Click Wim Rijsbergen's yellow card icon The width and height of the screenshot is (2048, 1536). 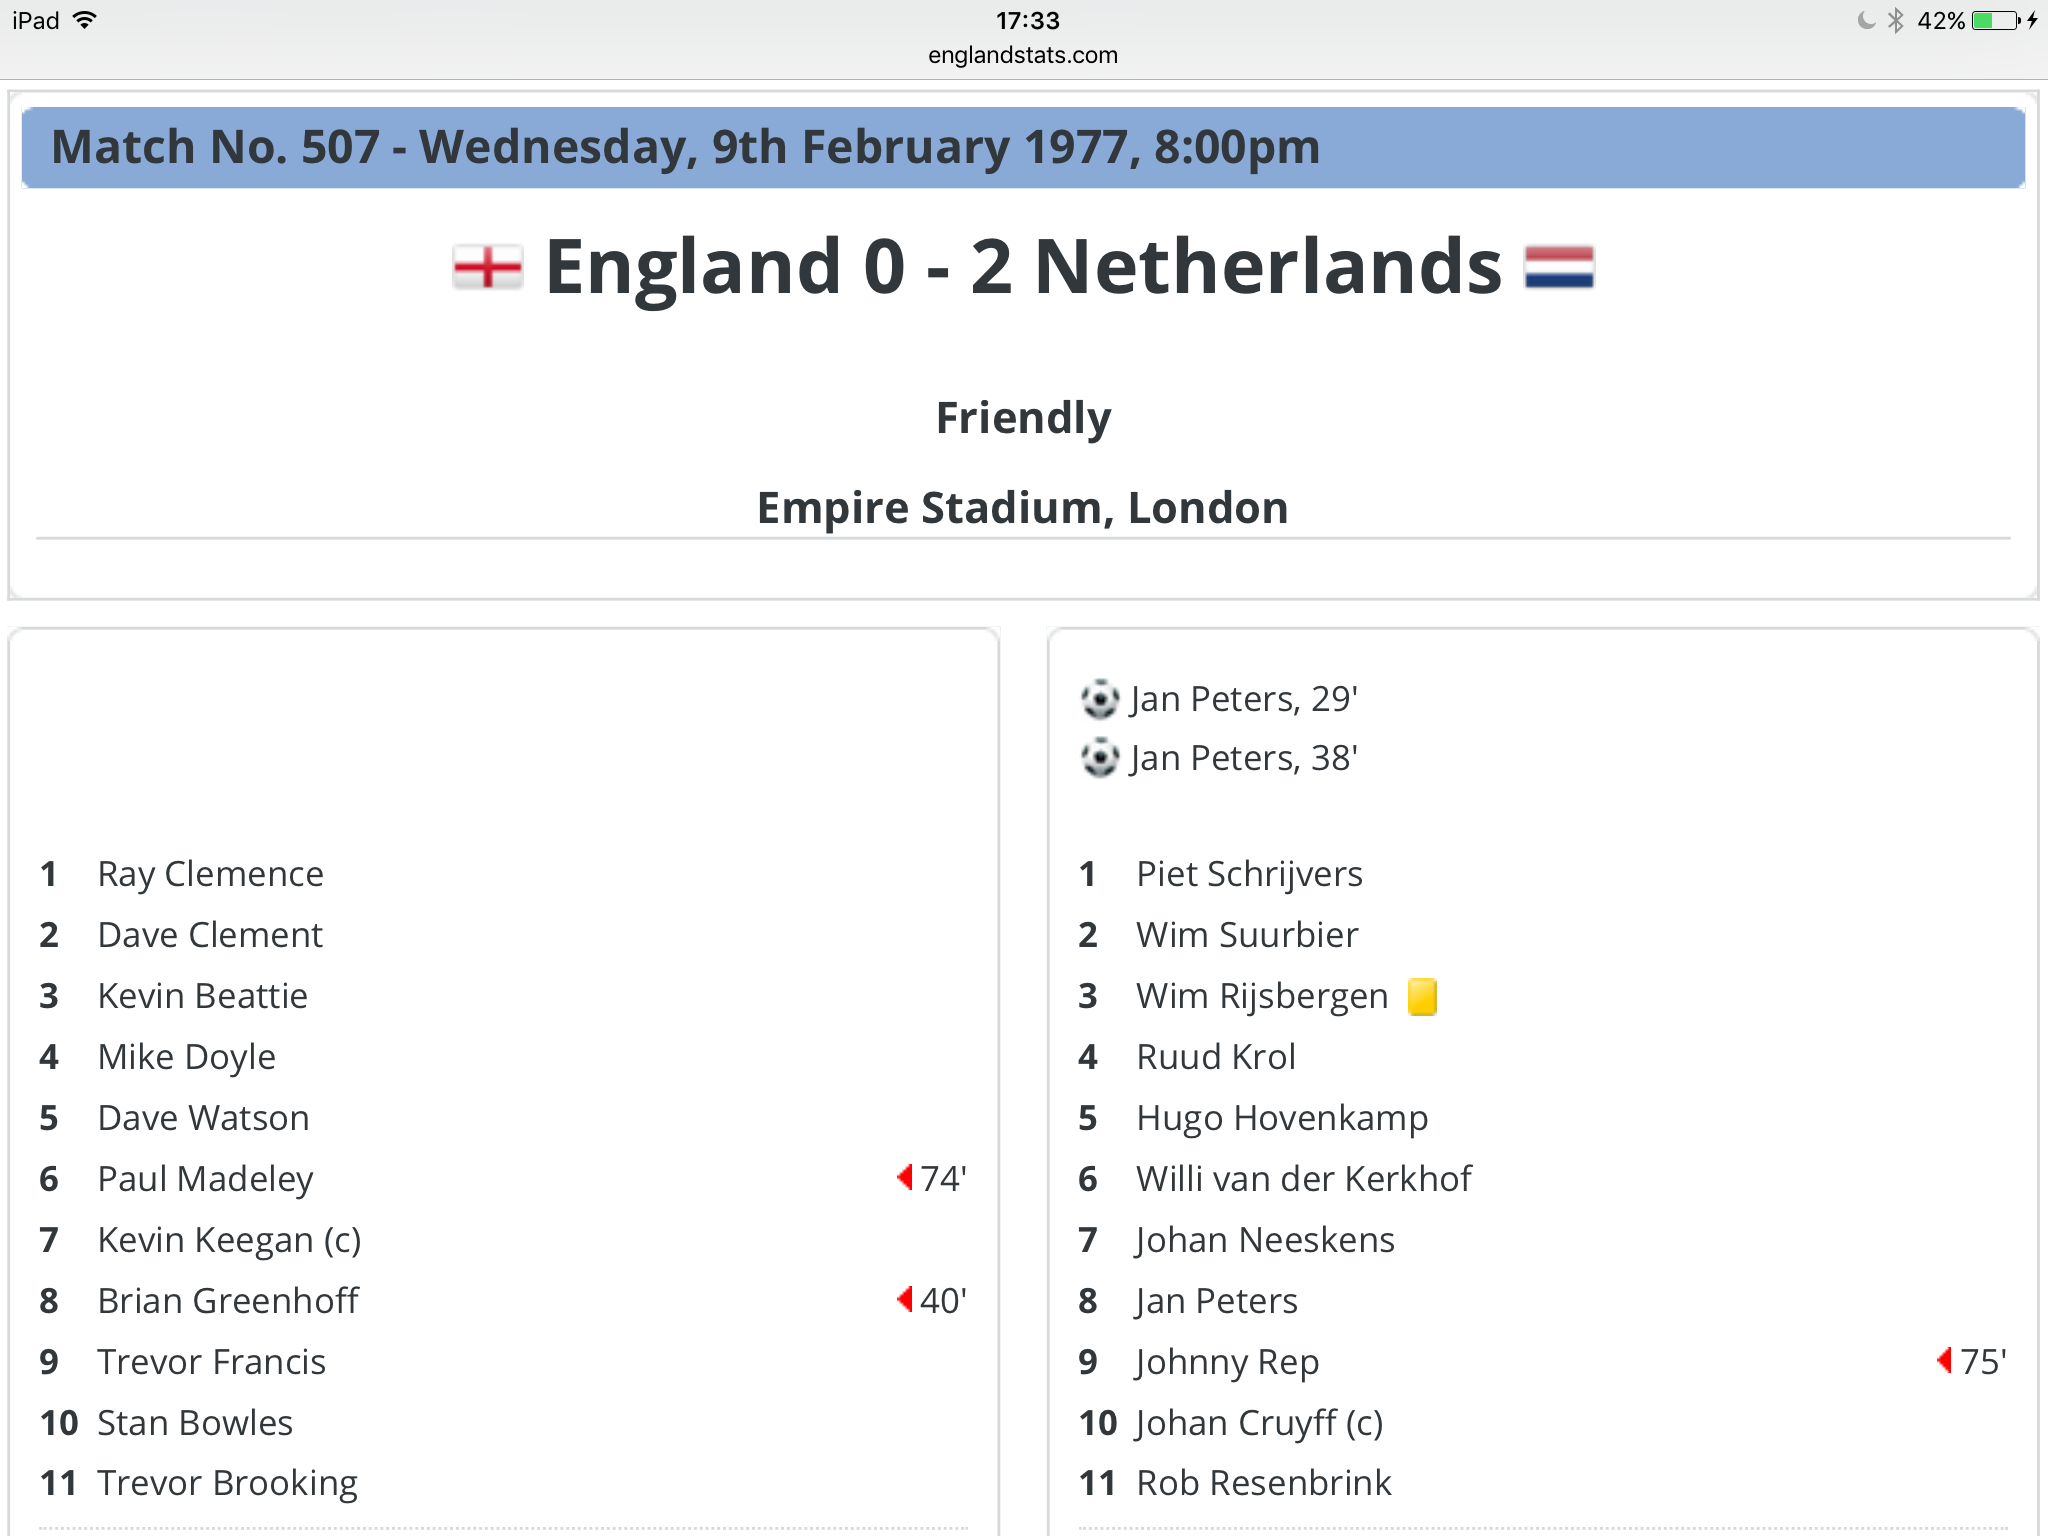(x=1422, y=997)
